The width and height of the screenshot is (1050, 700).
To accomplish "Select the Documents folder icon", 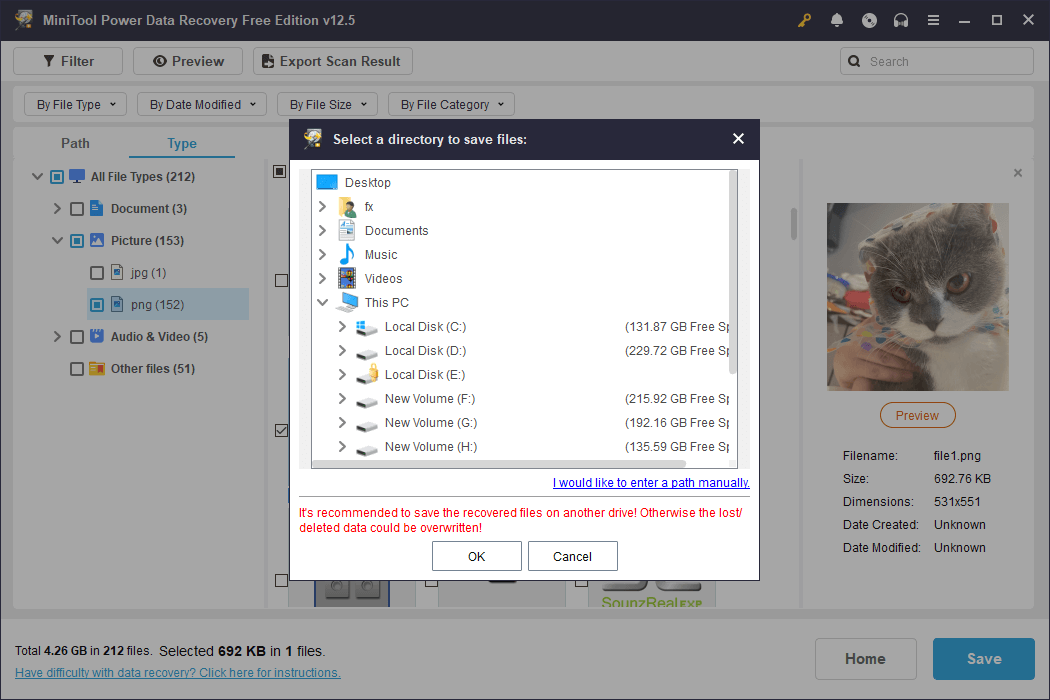I will point(347,230).
